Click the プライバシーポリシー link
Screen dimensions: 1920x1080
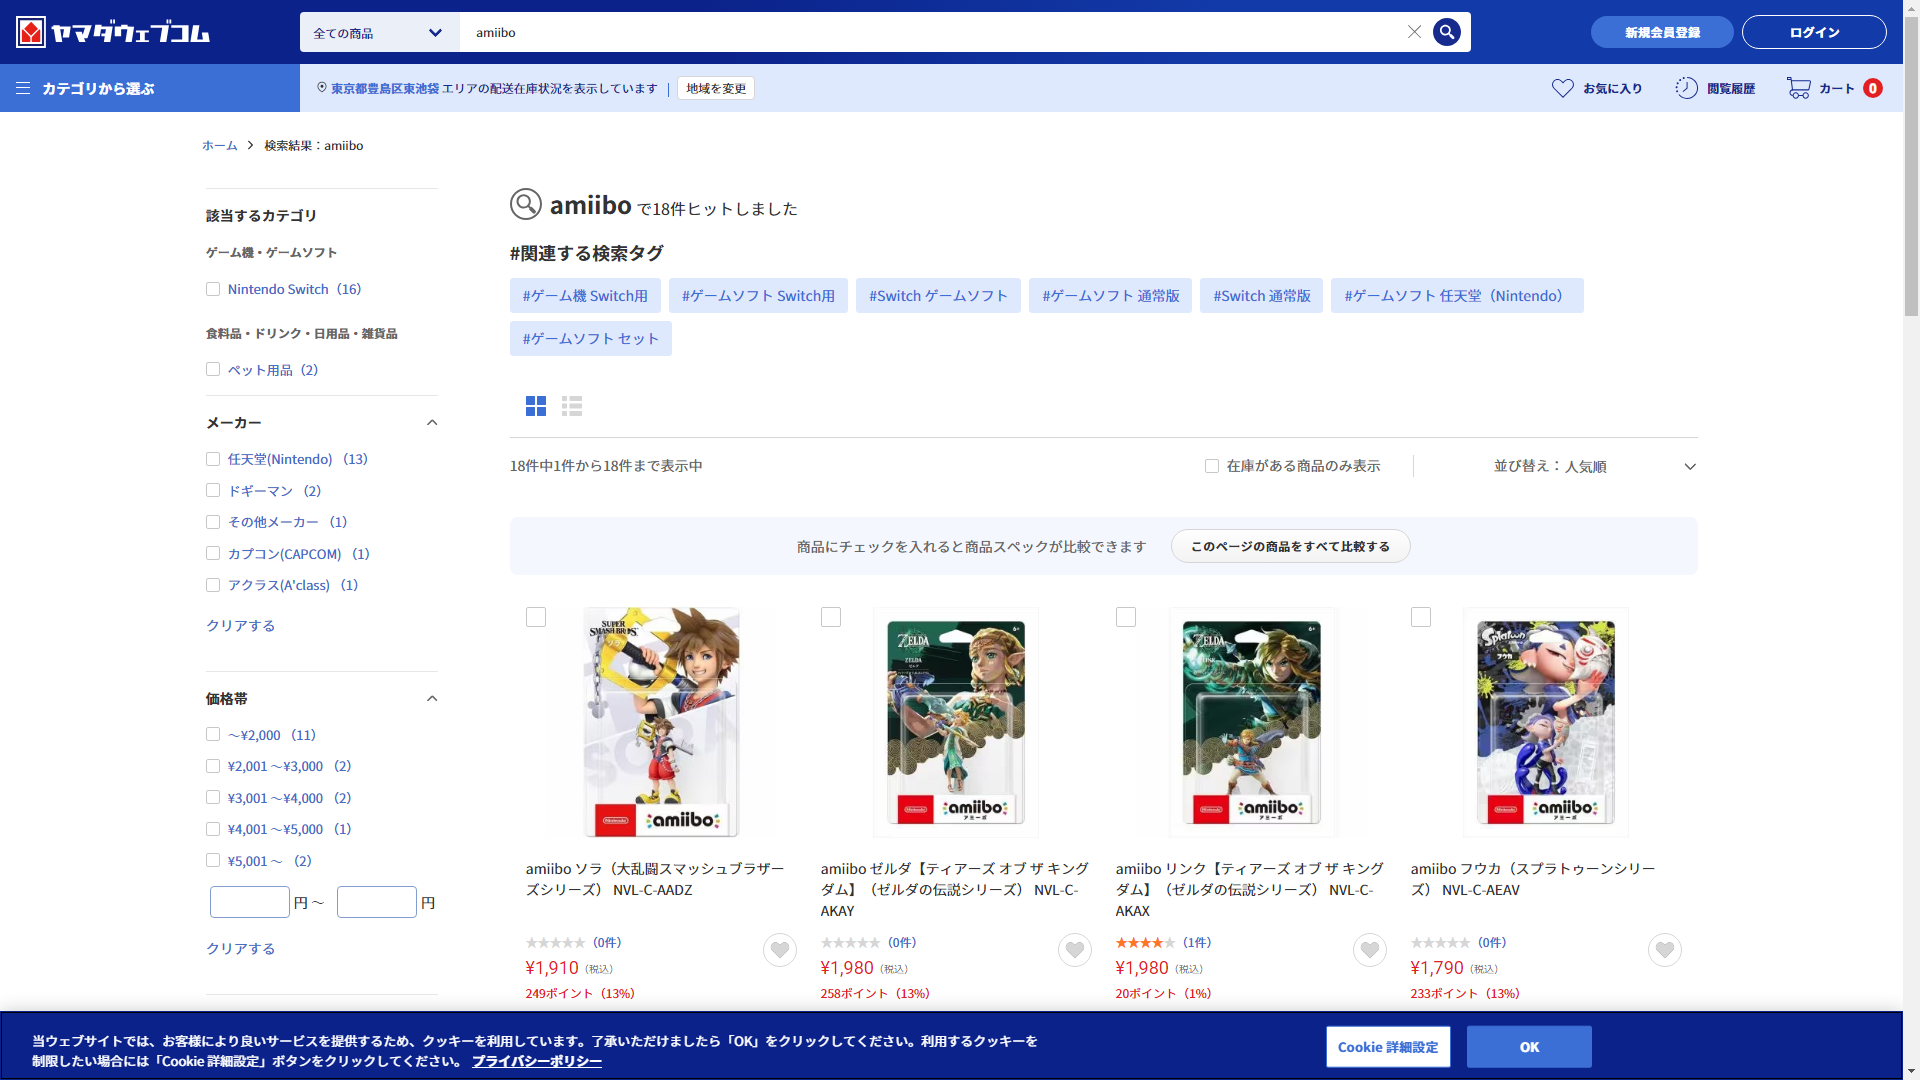point(536,1061)
